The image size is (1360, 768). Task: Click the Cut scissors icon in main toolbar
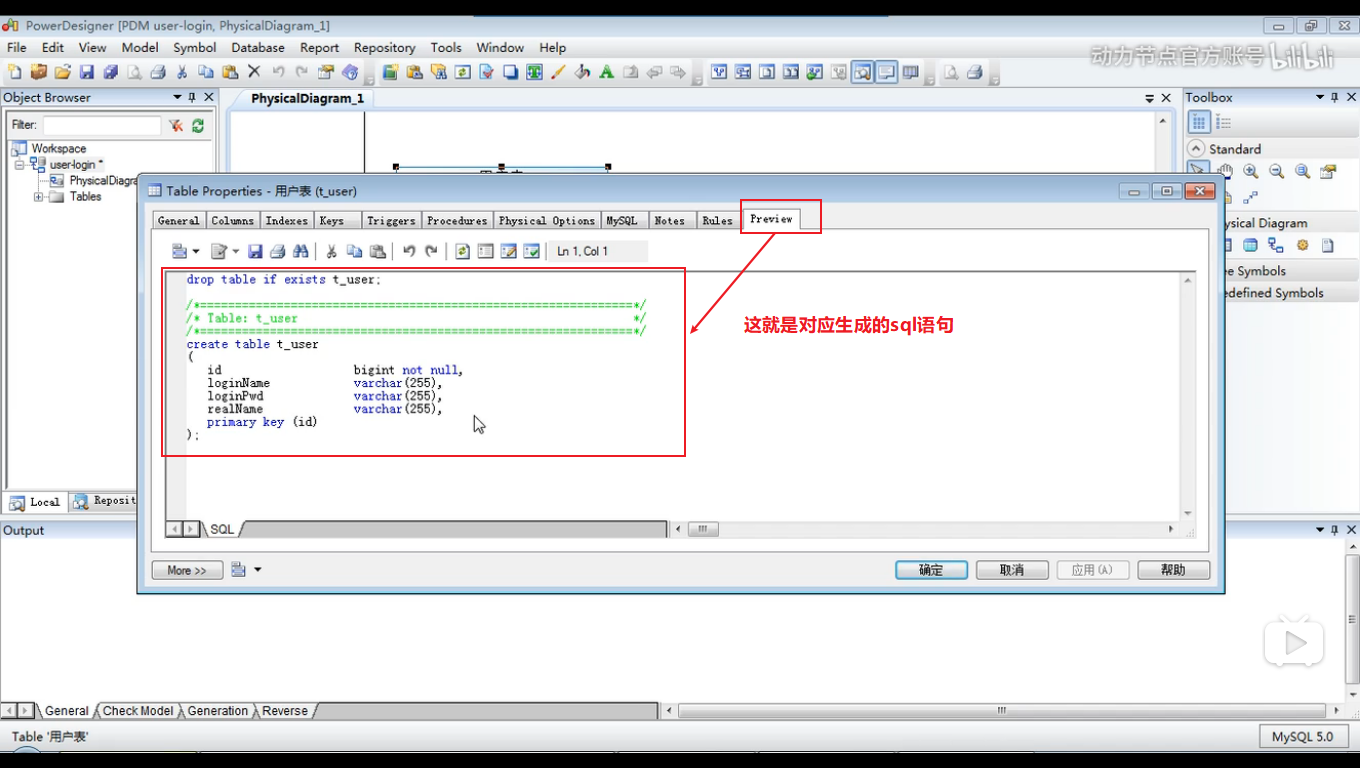point(182,72)
